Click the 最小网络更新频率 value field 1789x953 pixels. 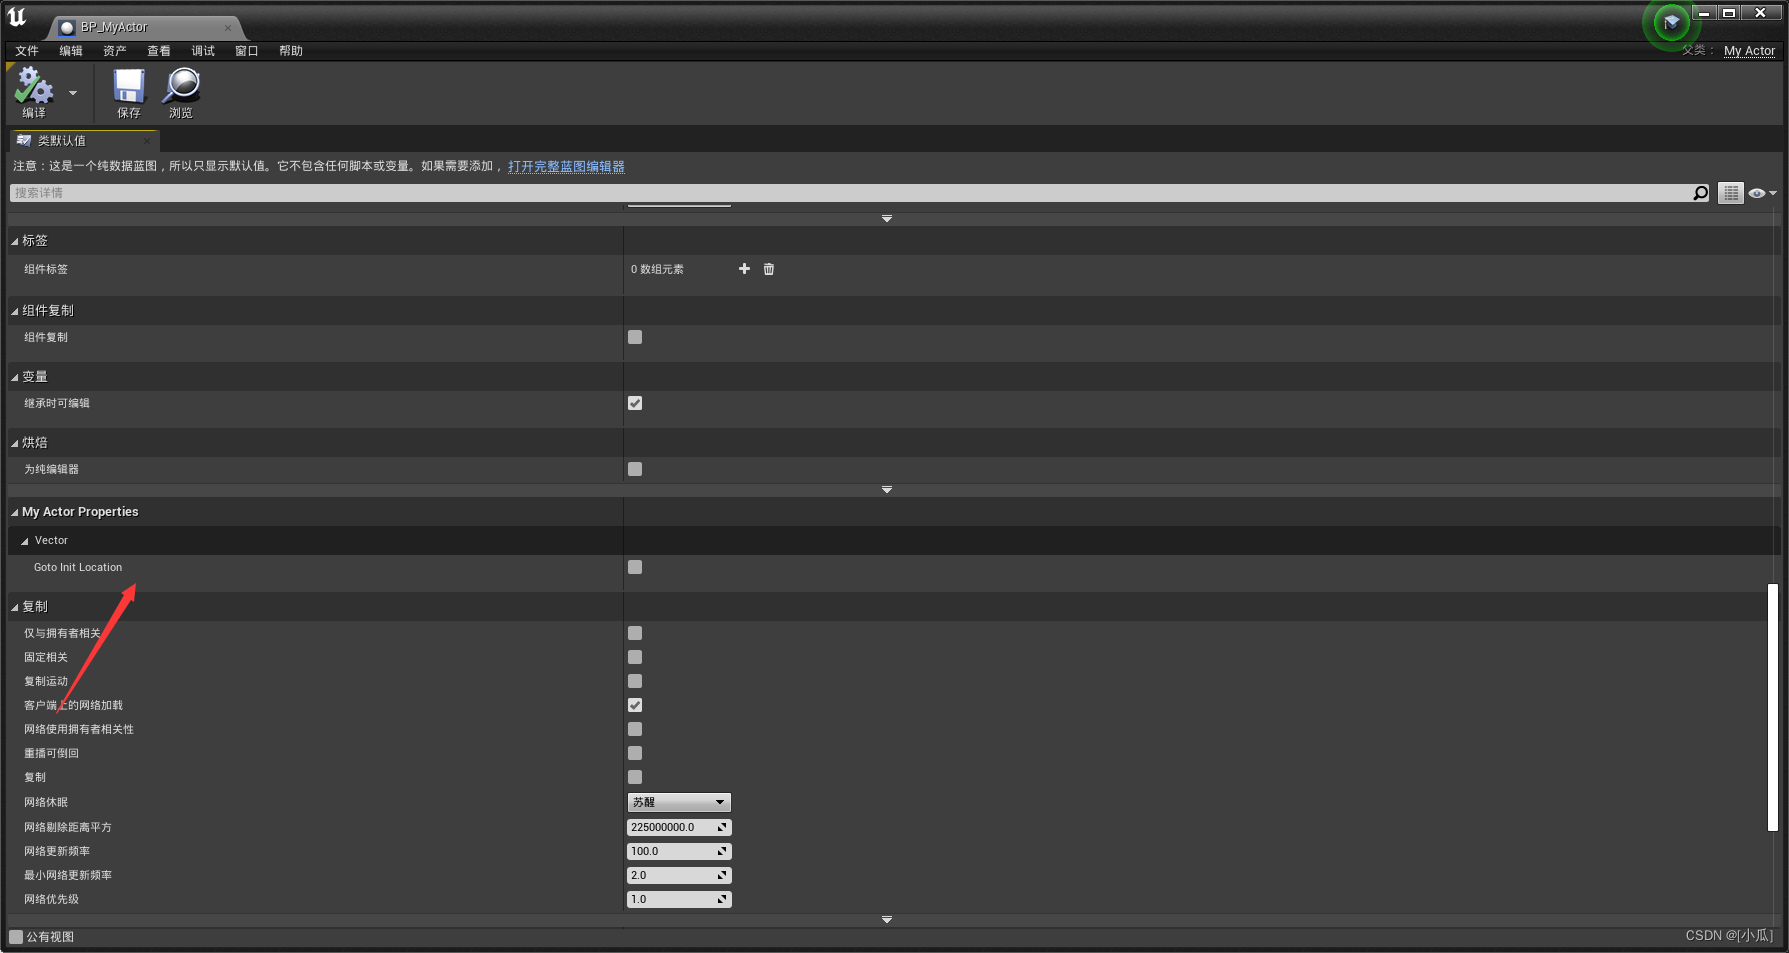click(x=679, y=875)
